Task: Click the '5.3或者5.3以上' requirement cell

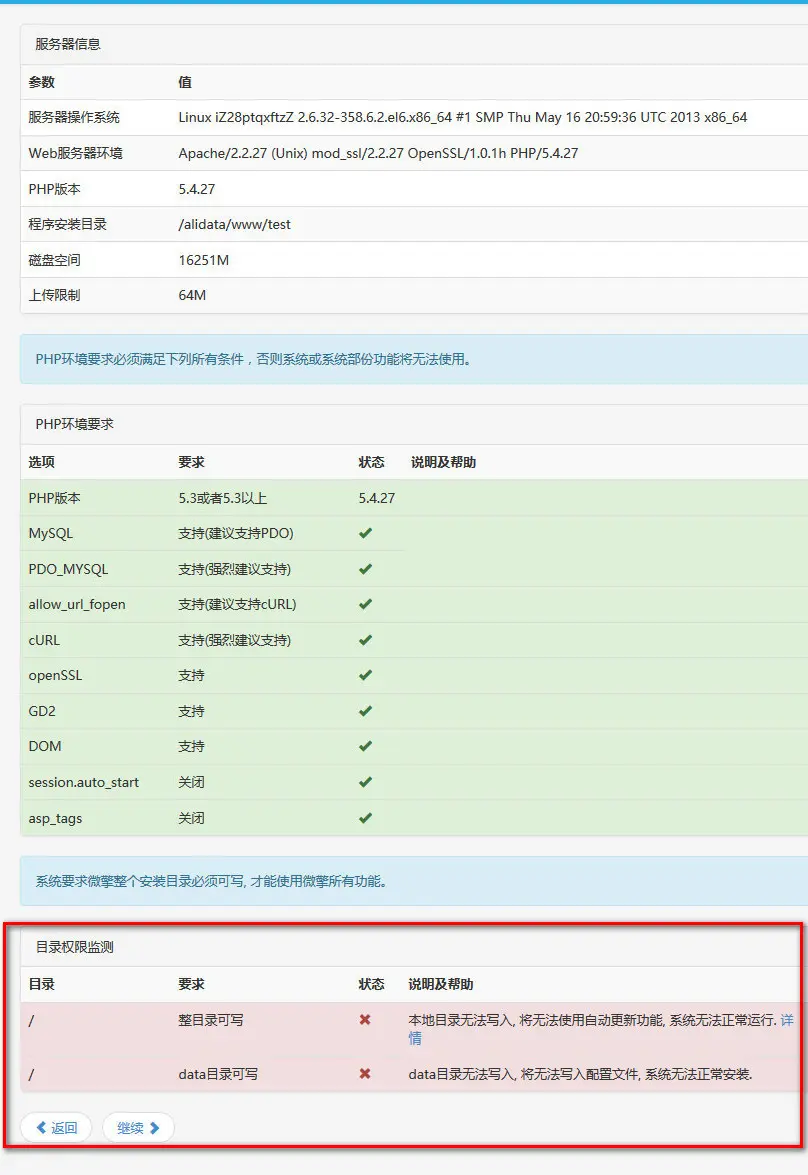Action: 223,498
